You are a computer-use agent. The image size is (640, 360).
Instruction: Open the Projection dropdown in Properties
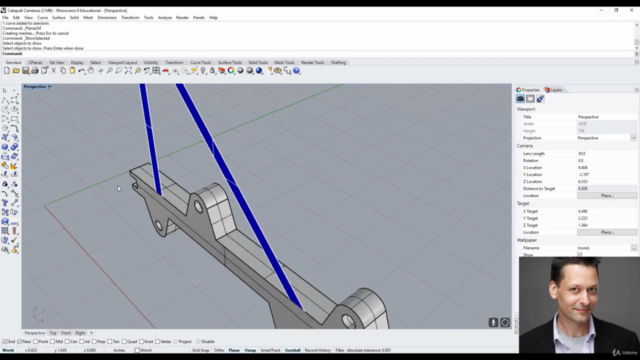[633, 138]
